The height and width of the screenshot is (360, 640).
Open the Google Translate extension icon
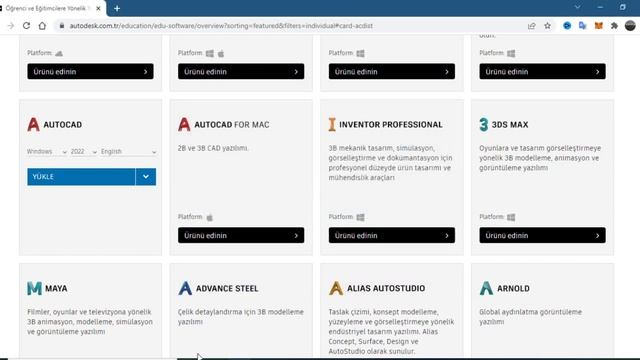pos(582,26)
